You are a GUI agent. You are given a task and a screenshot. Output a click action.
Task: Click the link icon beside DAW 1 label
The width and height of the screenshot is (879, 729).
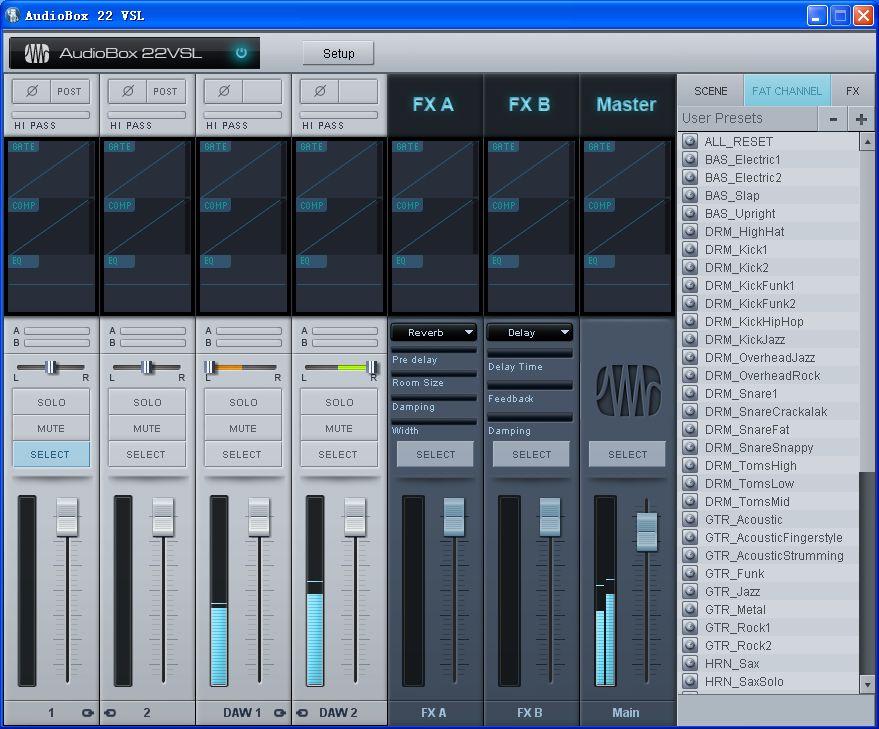point(280,713)
